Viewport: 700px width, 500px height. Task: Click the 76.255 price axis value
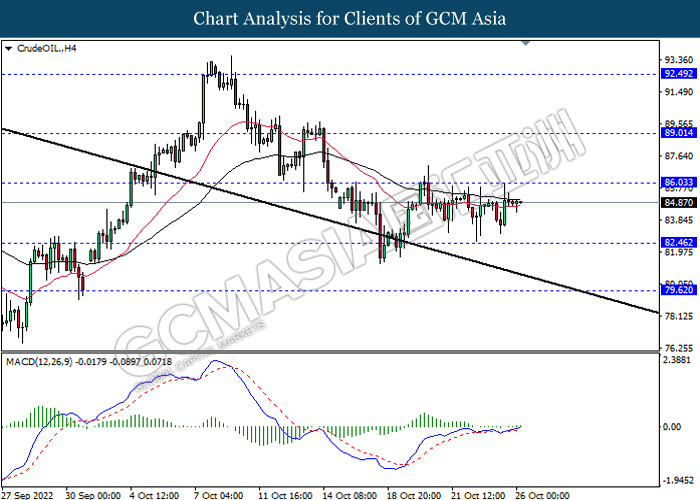[679, 348]
